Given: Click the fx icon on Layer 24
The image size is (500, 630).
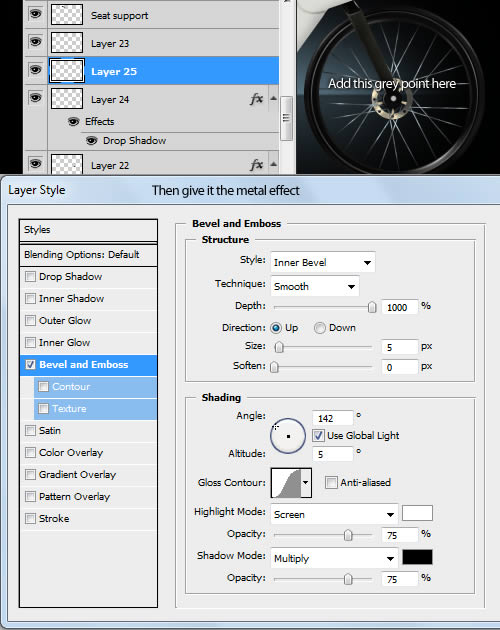Looking at the screenshot, I should [256, 99].
